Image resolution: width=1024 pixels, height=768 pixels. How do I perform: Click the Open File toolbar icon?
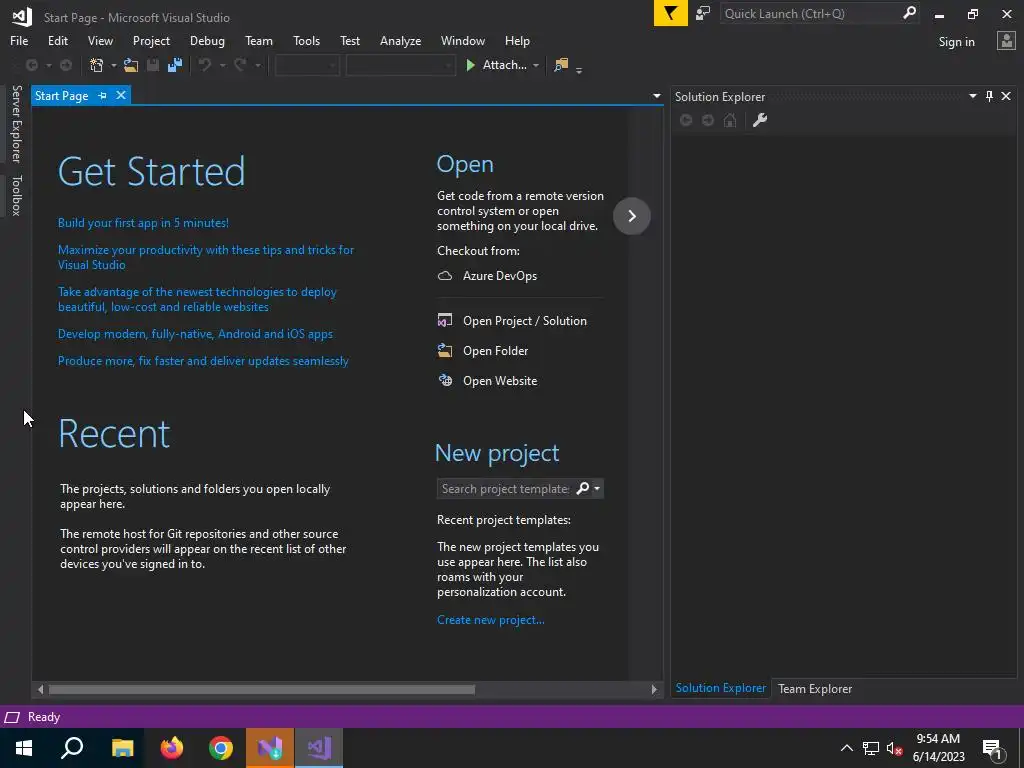131,65
